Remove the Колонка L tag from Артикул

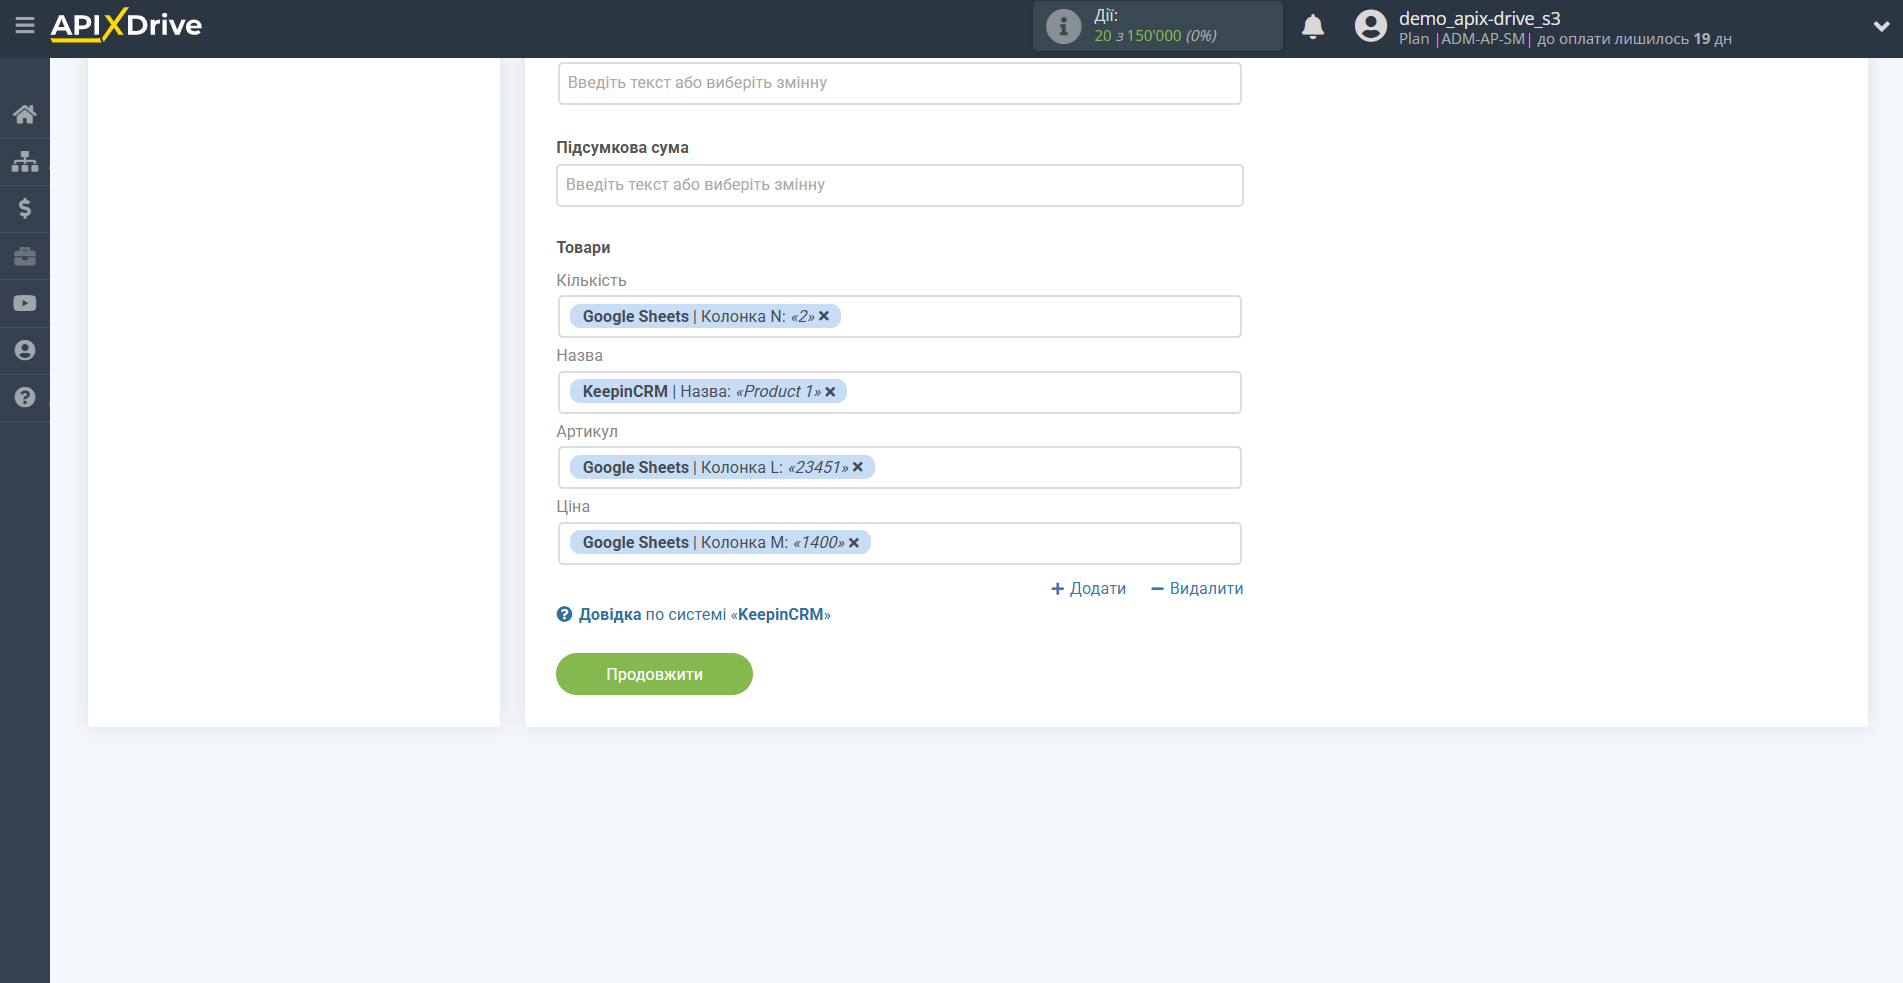[857, 467]
